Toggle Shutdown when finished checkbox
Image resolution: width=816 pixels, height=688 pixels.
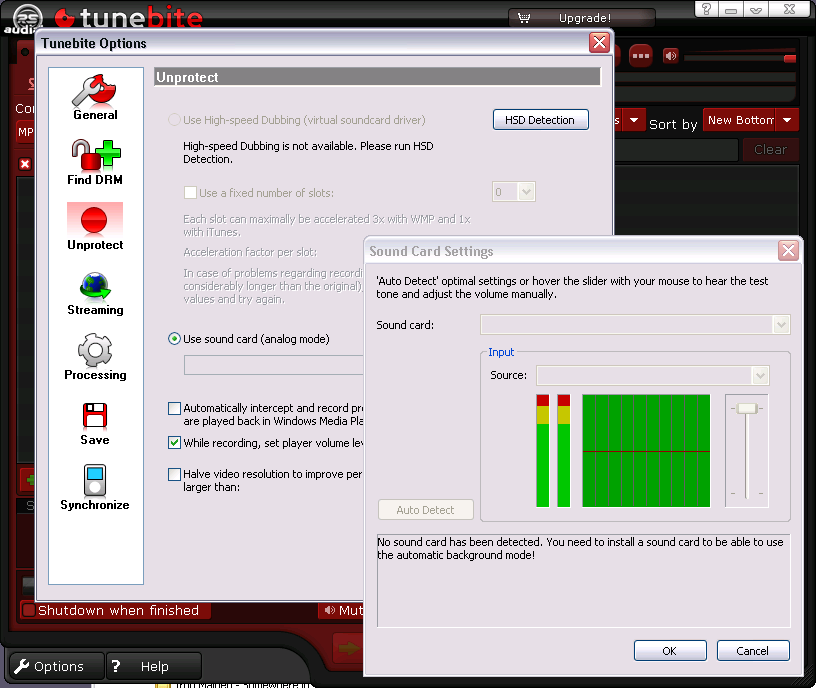click(29, 610)
